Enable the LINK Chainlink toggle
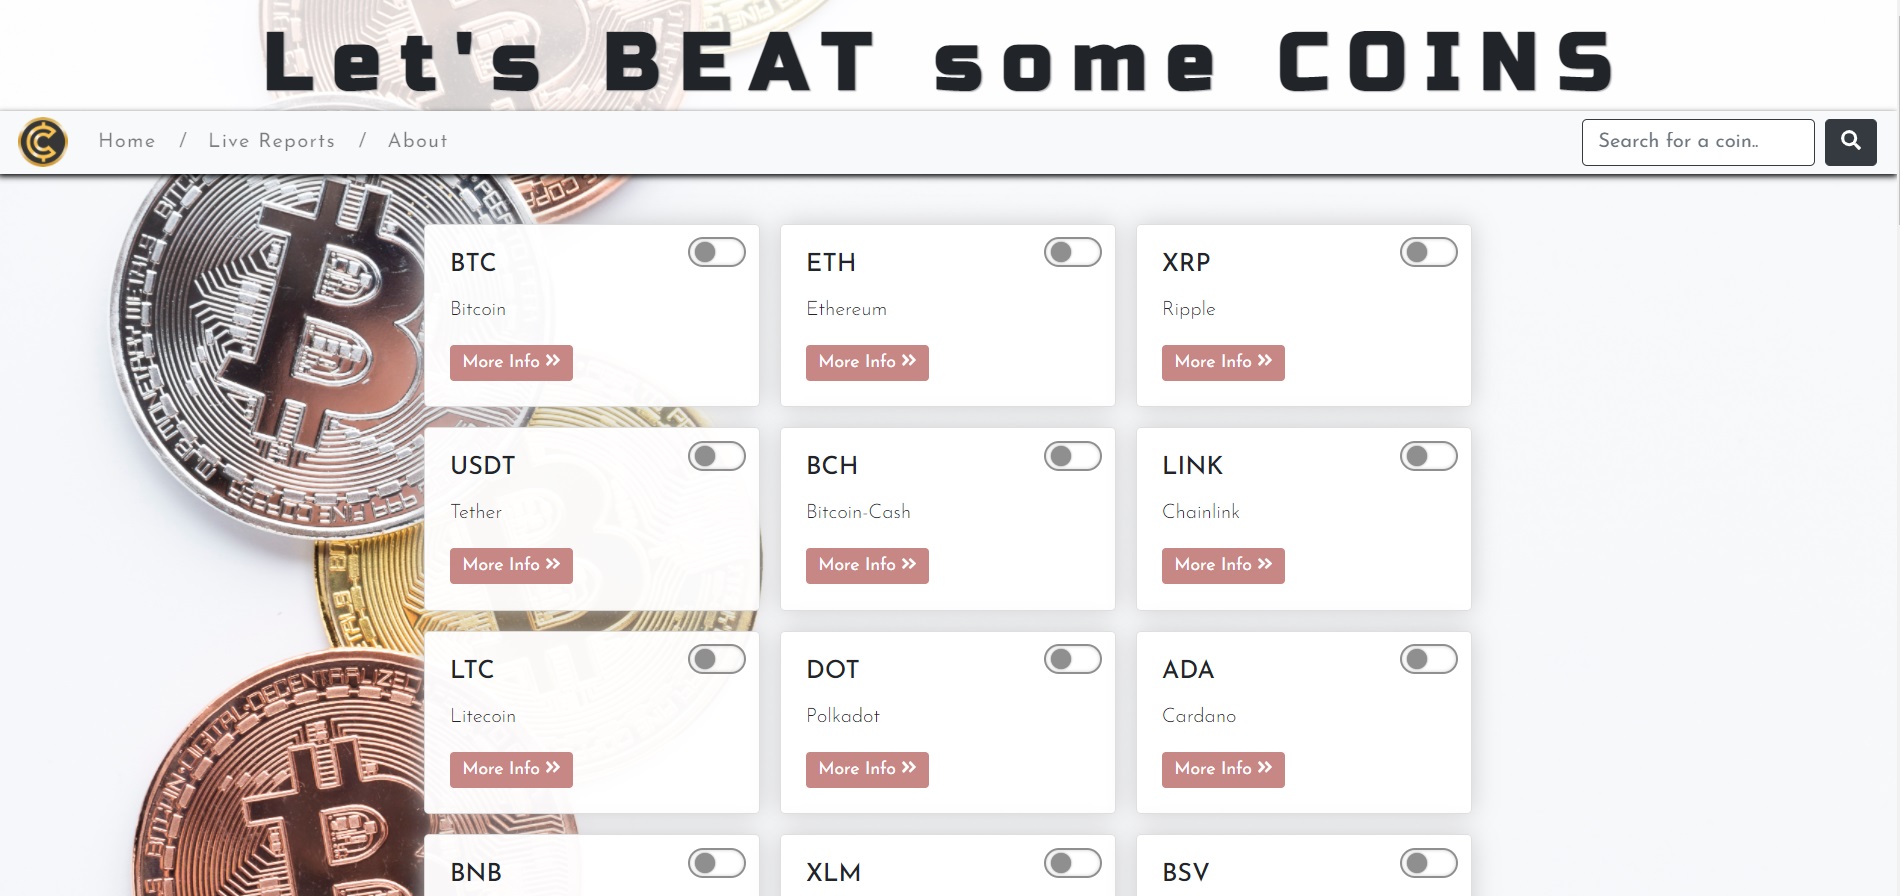Screen dimensions: 1900x896 1429,457
